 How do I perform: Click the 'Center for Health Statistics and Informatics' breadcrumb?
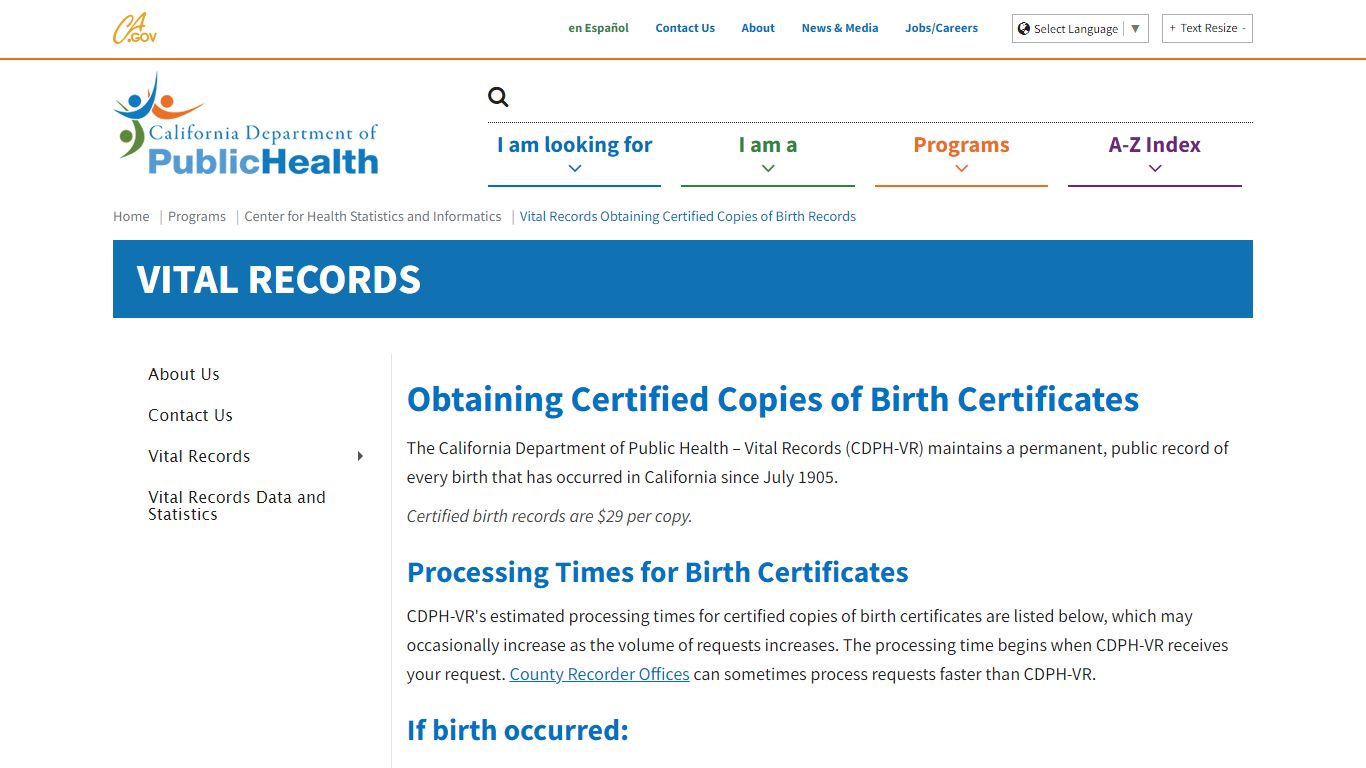click(372, 216)
